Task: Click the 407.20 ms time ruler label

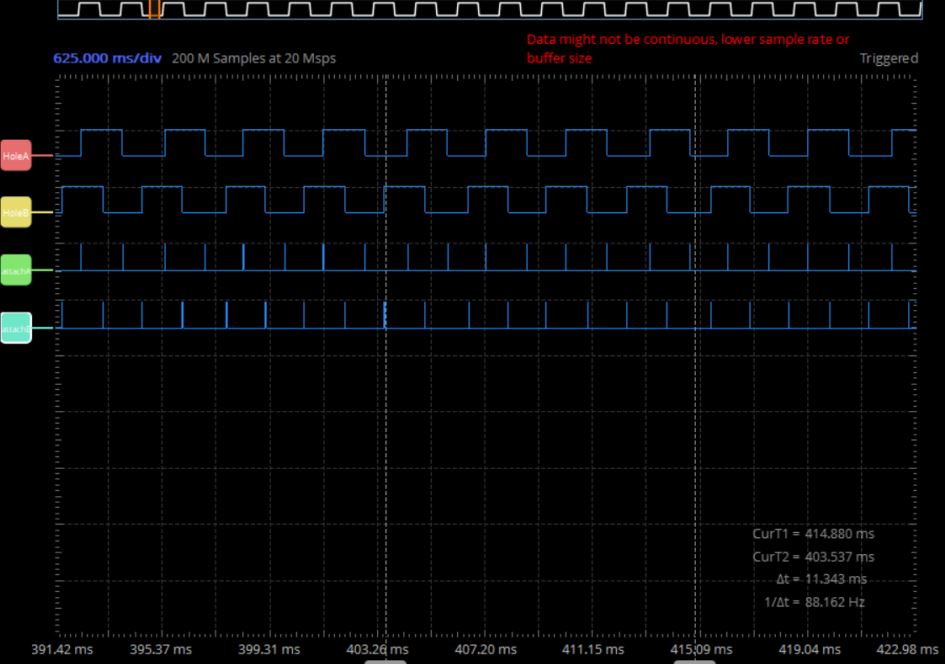Action: tap(485, 649)
